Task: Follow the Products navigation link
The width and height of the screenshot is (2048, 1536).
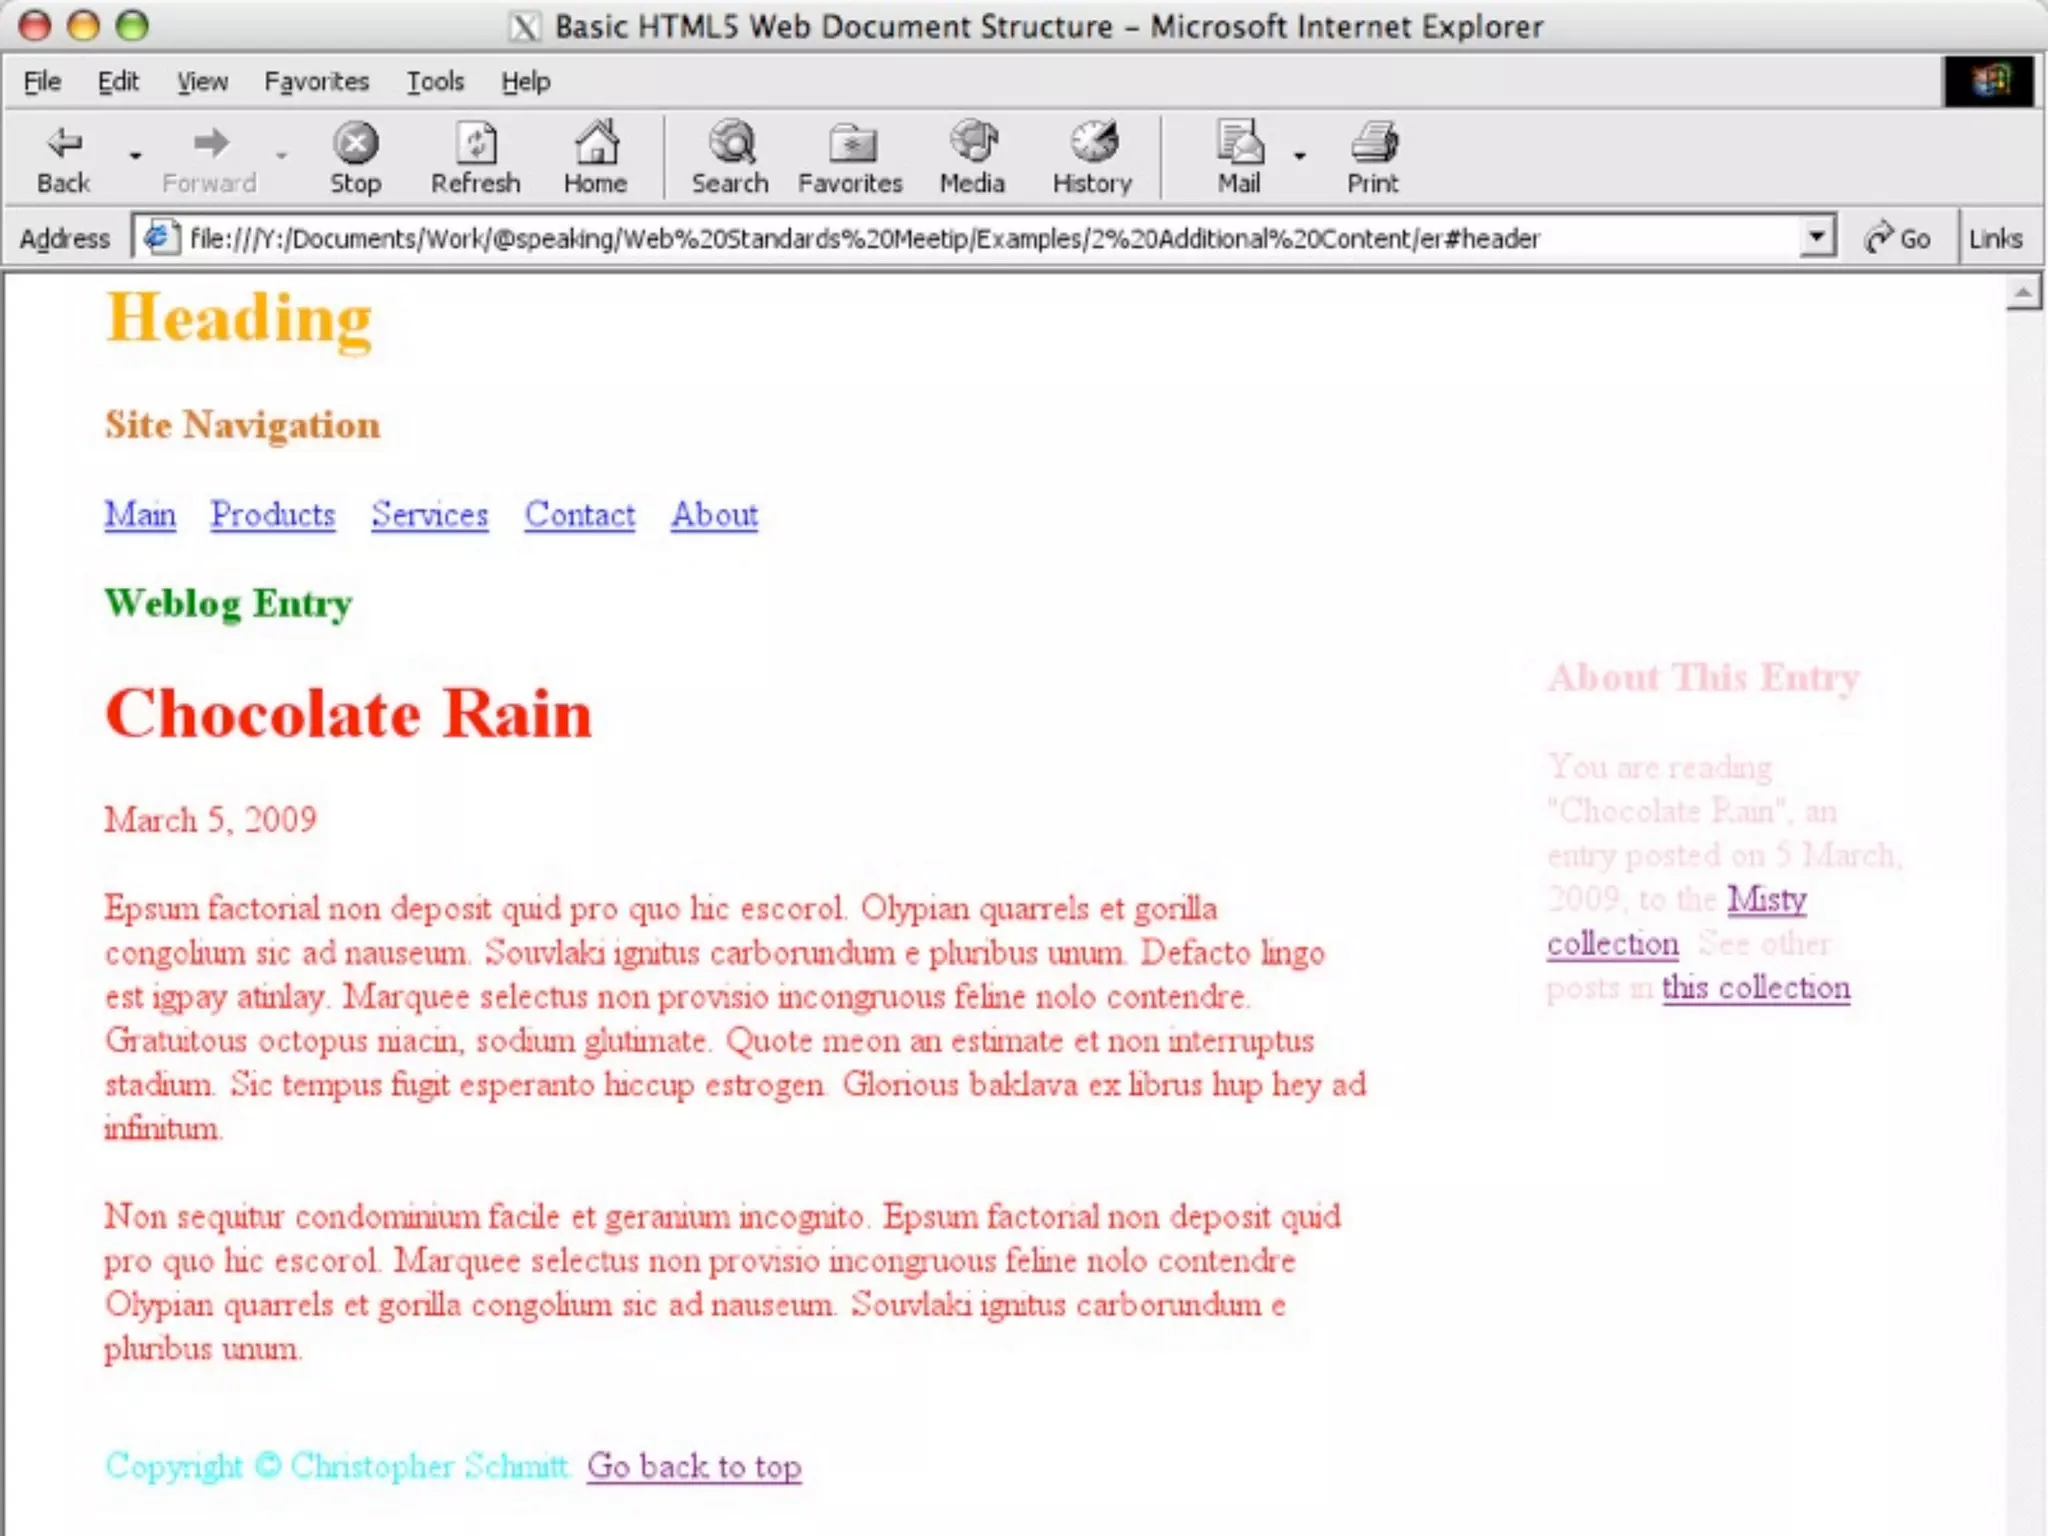Action: point(273,515)
